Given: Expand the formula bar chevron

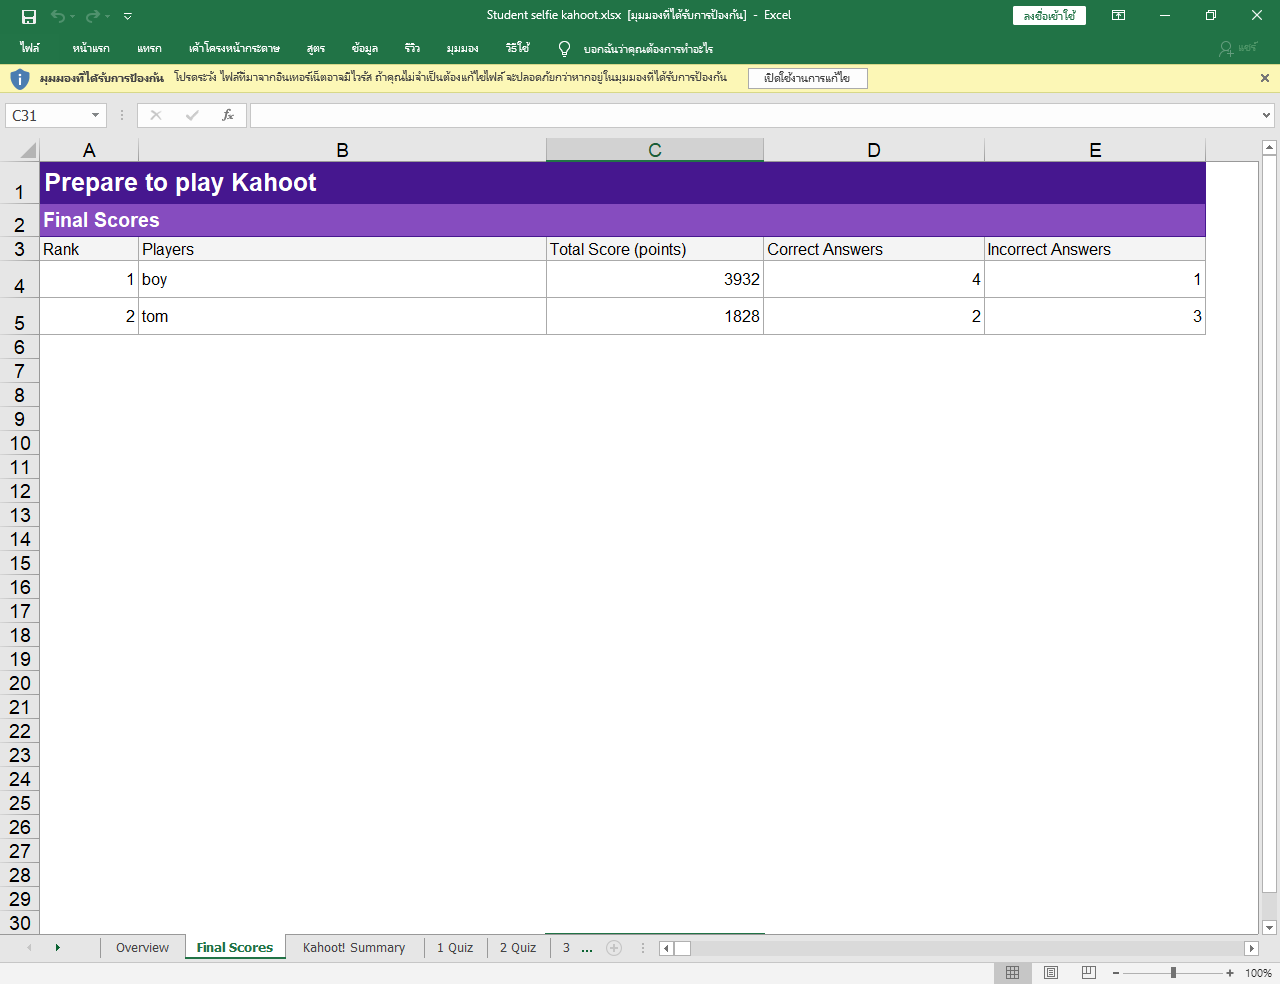Looking at the screenshot, I should pos(1266,115).
